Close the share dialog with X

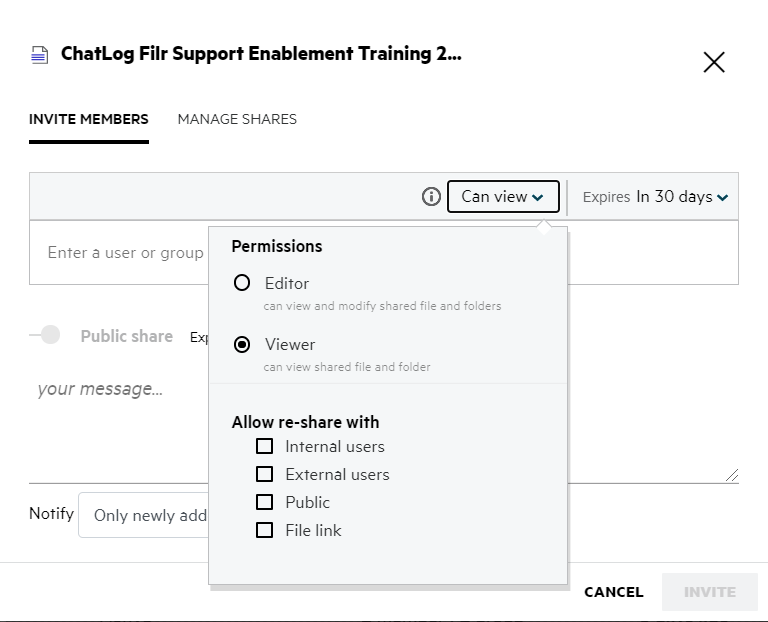(714, 63)
